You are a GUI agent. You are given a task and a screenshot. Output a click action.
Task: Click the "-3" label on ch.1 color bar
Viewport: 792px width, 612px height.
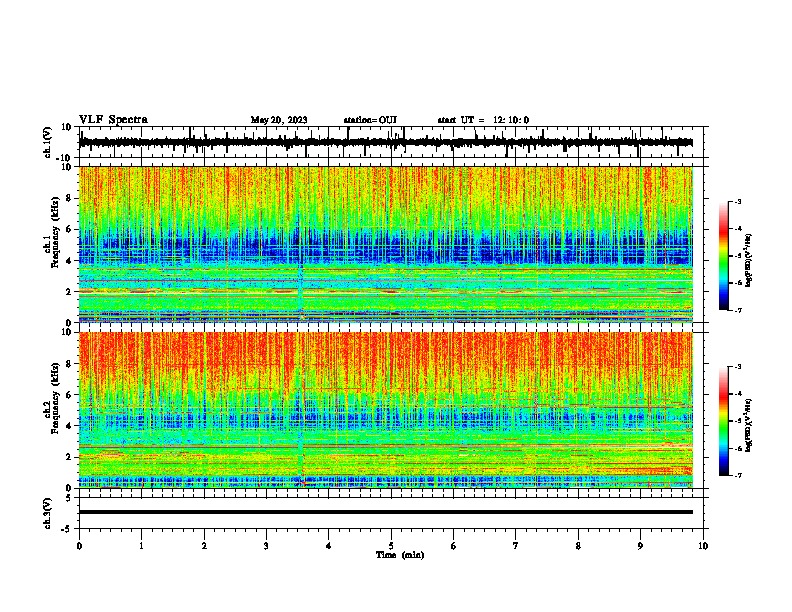coord(737,201)
